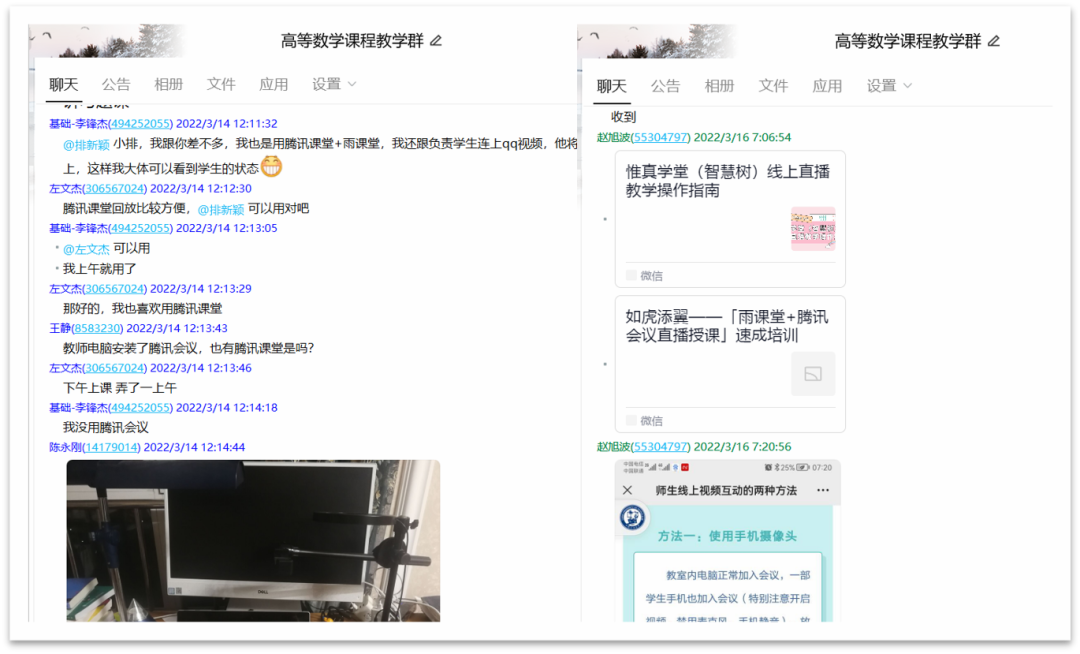Click the edit pencil beside the right group name
Viewport: 1080px width, 654px height.
tap(993, 41)
